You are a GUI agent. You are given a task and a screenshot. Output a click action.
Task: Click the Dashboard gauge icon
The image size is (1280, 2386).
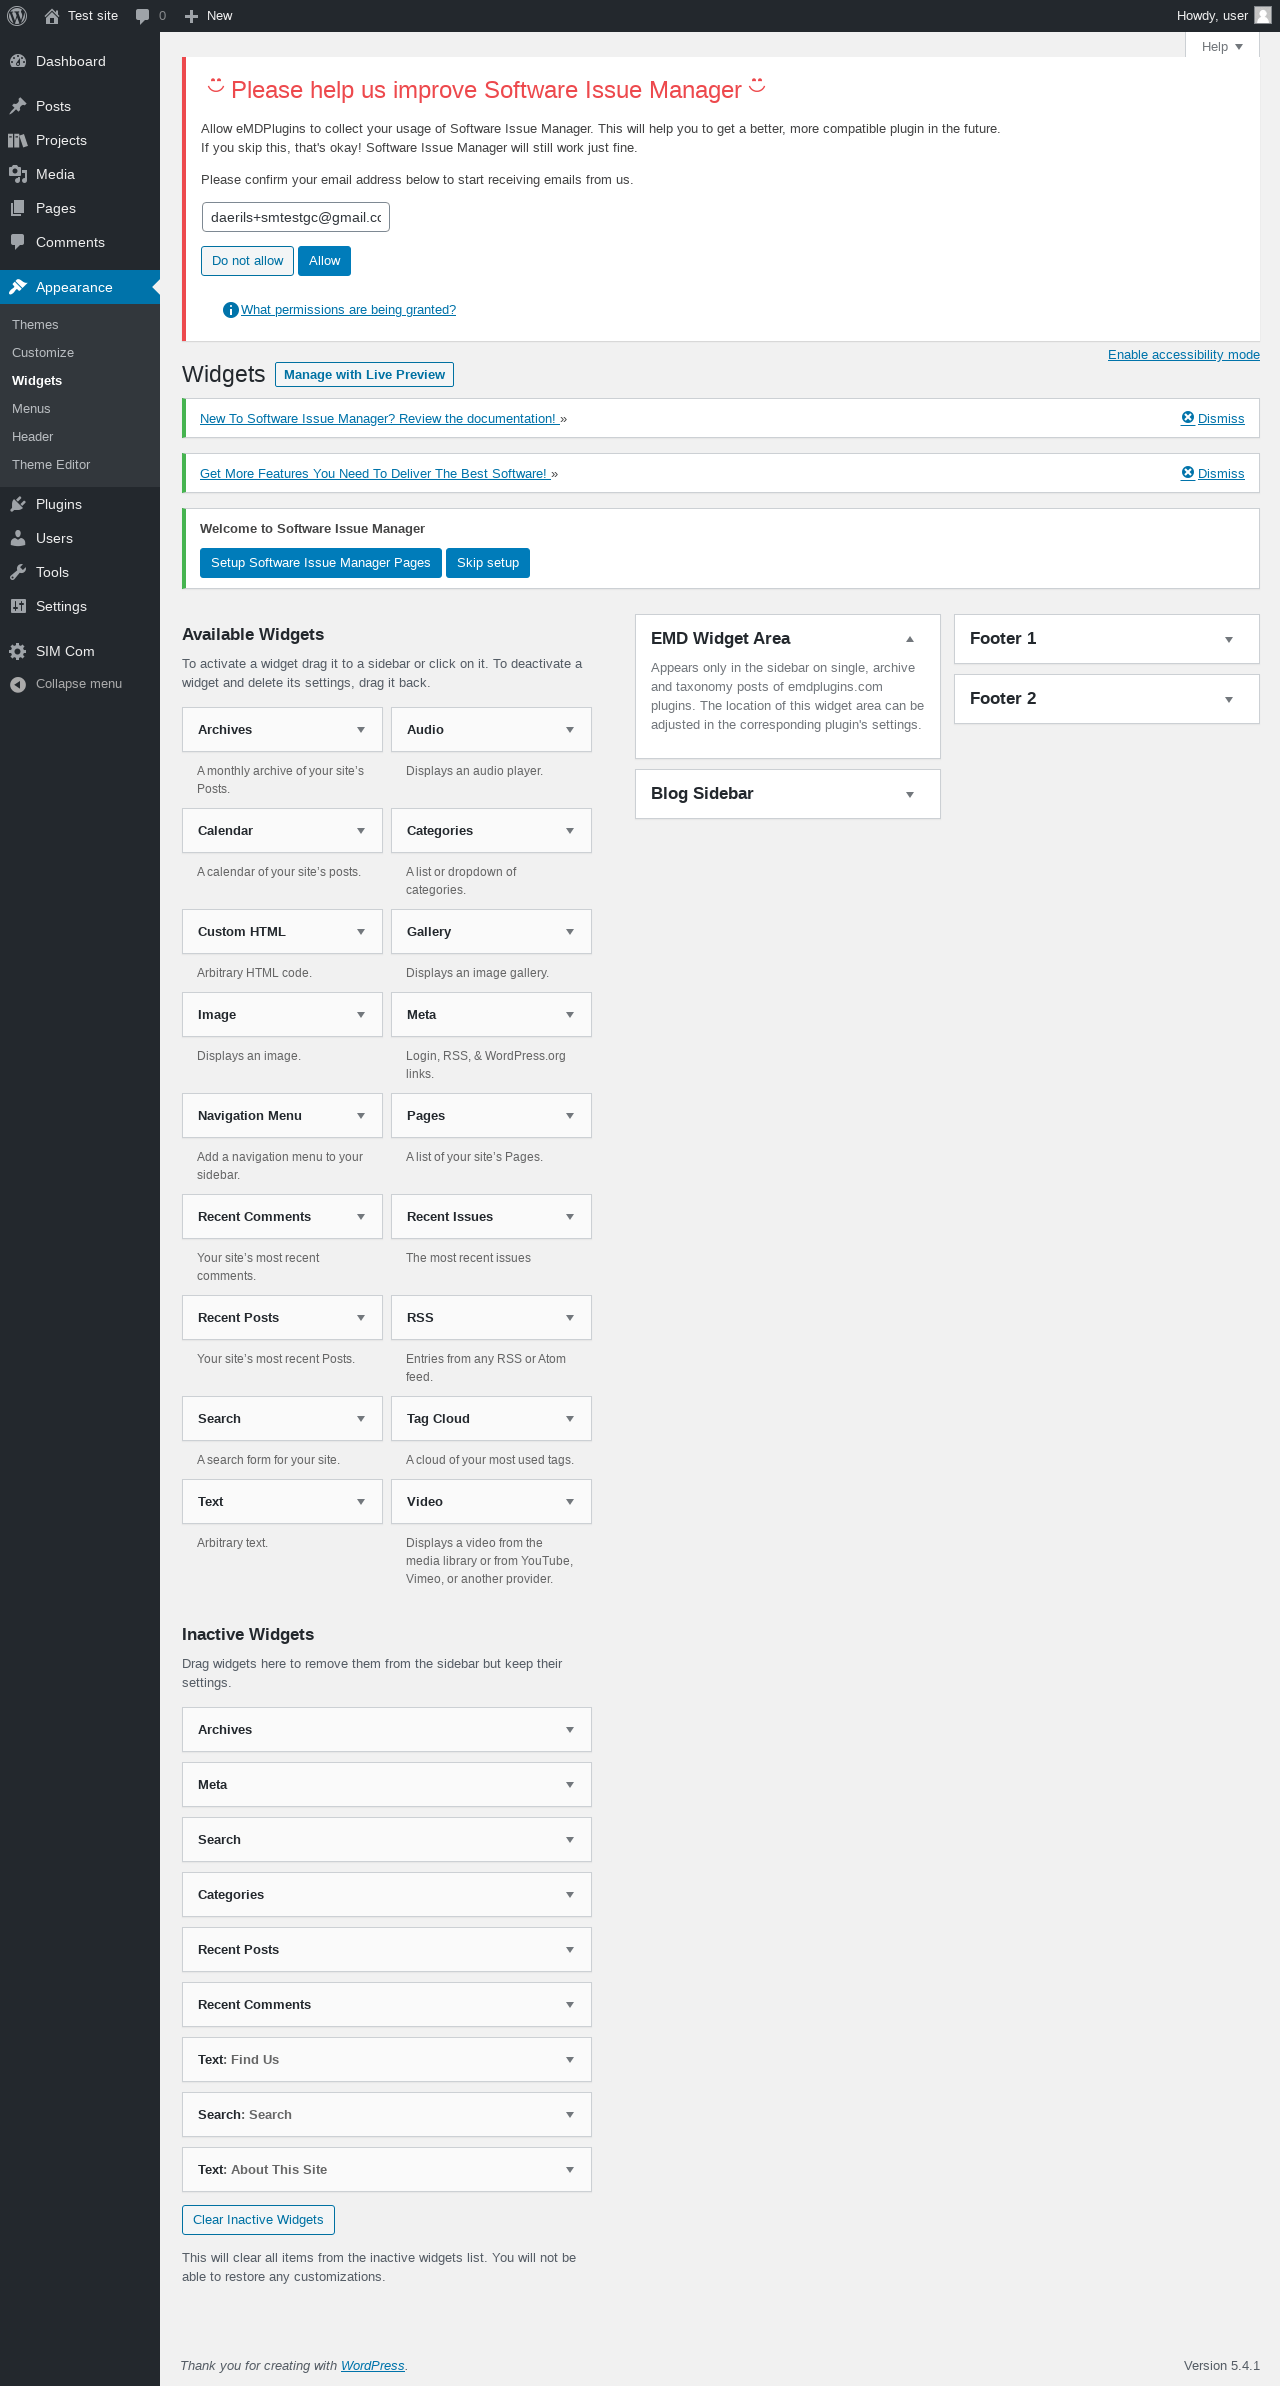pyautogui.click(x=18, y=61)
